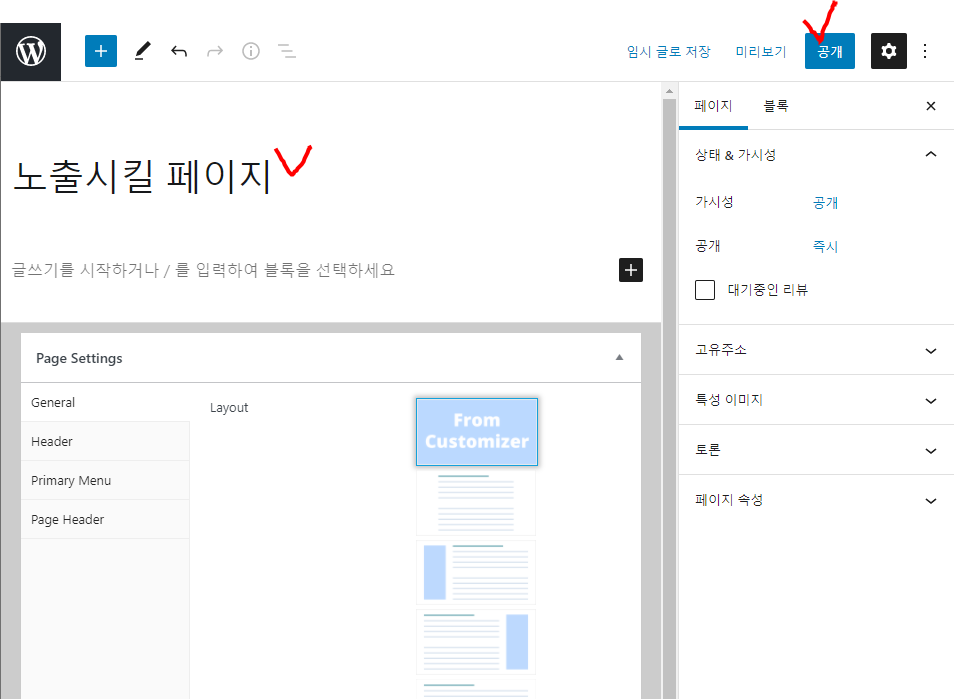The image size is (954, 699).
Task: Set publish time via 즉시 link
Action: [825, 246]
